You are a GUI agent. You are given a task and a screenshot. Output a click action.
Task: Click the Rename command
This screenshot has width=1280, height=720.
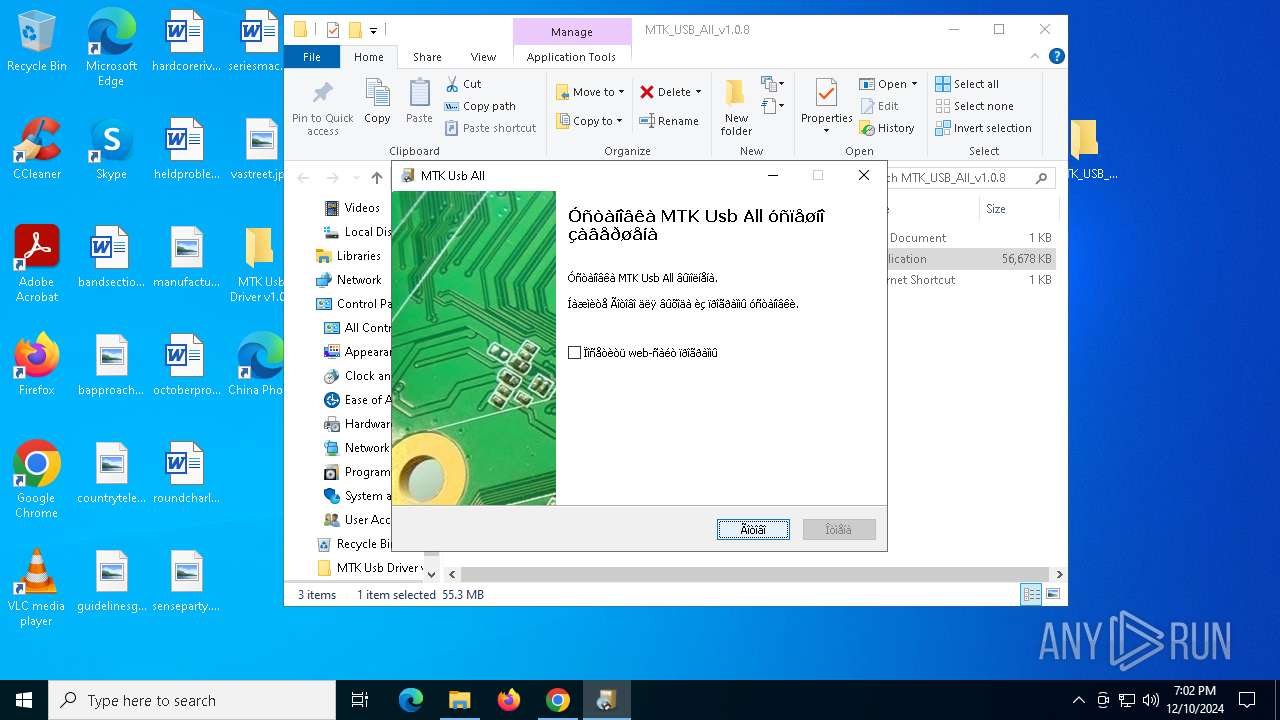tap(669, 121)
